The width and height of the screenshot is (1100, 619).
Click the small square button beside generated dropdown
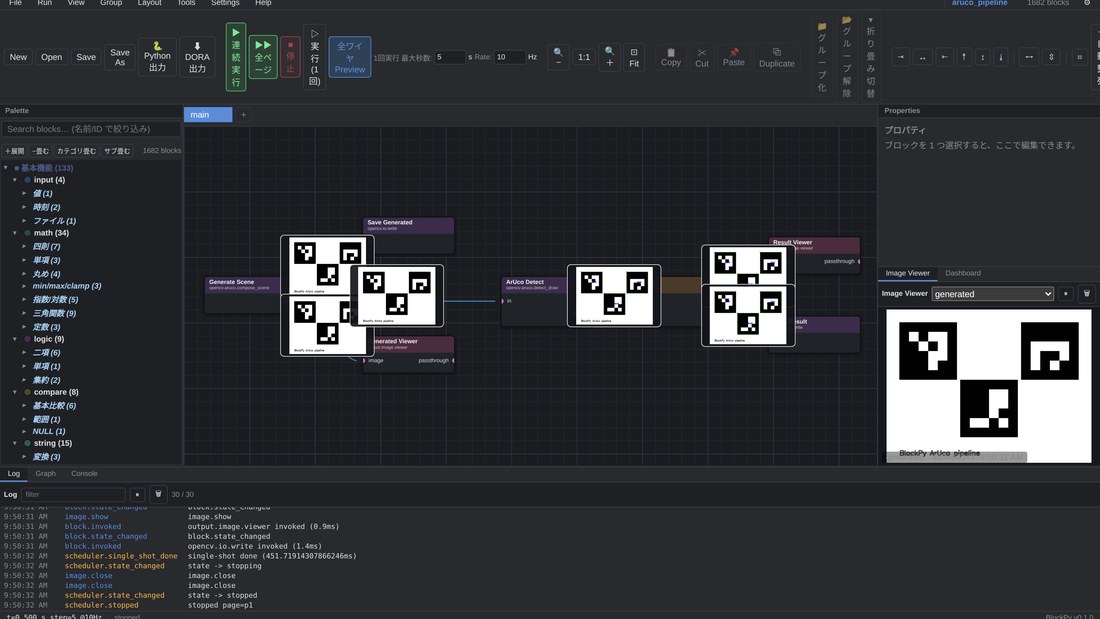1066,293
